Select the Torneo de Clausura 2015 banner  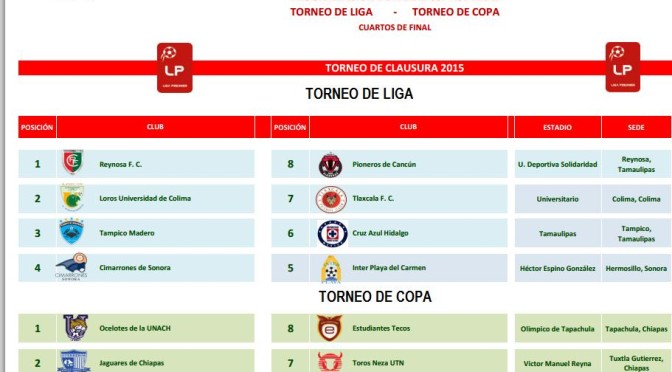coord(394,68)
